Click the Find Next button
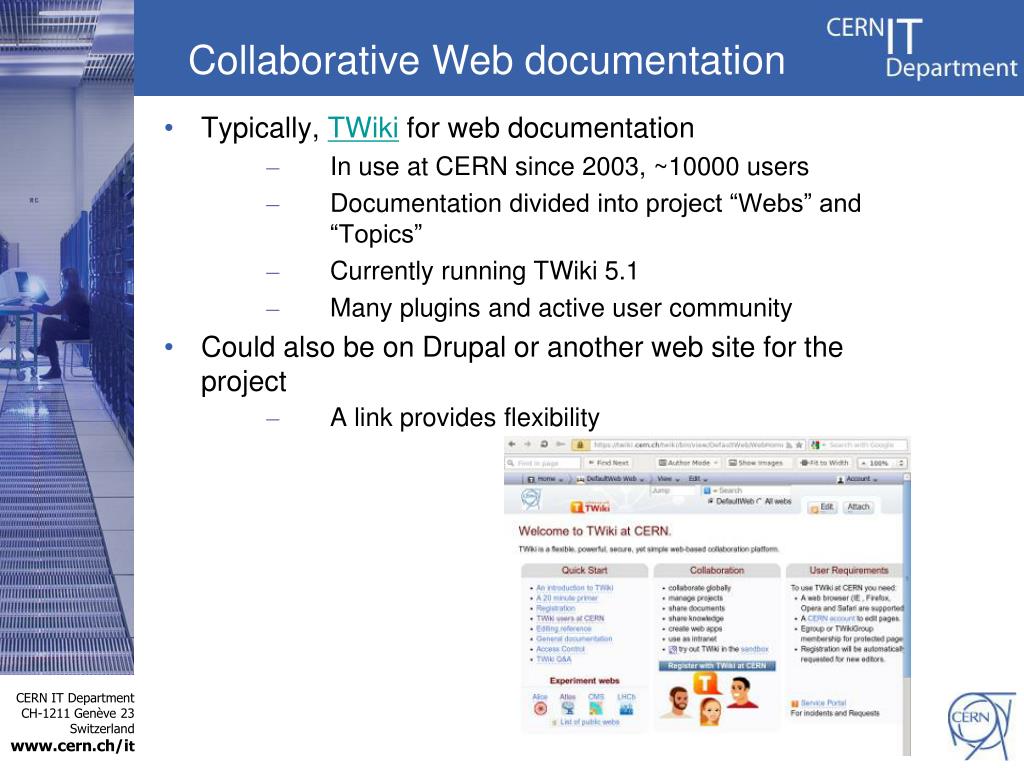The width and height of the screenshot is (1024, 768). point(608,462)
